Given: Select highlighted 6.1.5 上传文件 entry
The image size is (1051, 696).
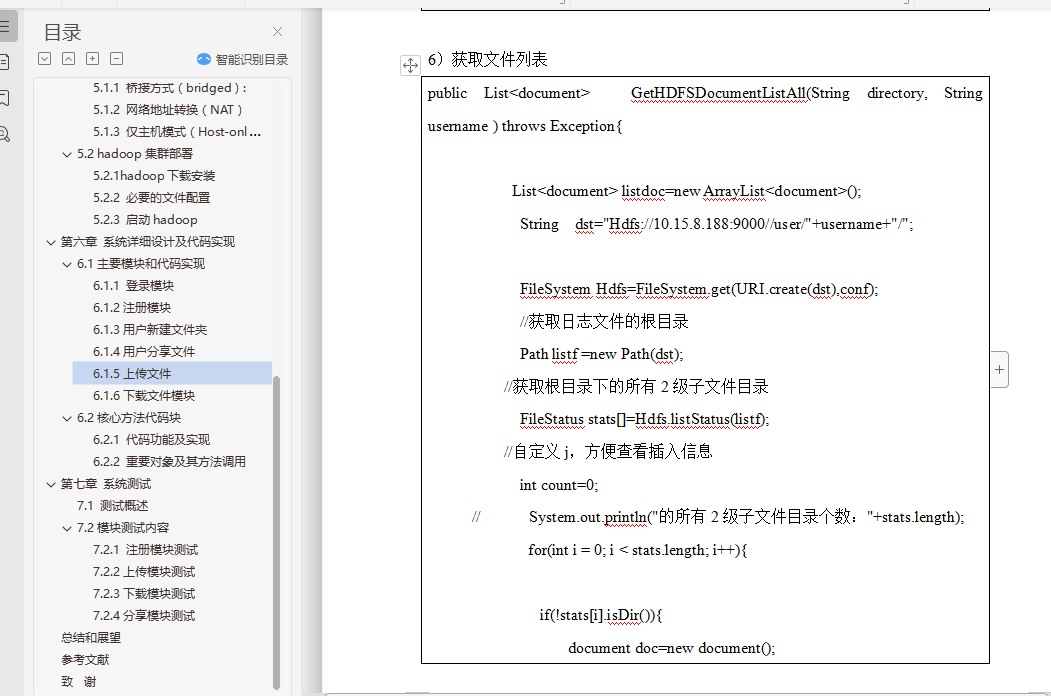Looking at the screenshot, I should pyautogui.click(x=172, y=373).
